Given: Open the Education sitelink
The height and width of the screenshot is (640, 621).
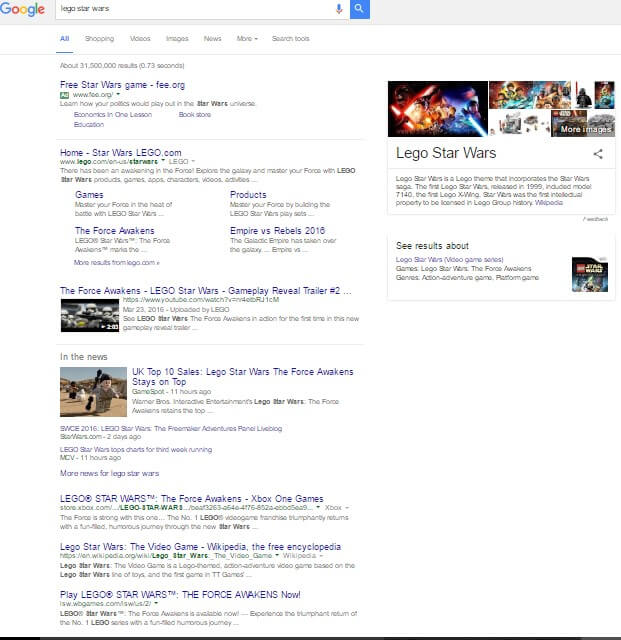Looking at the screenshot, I should (x=89, y=124).
